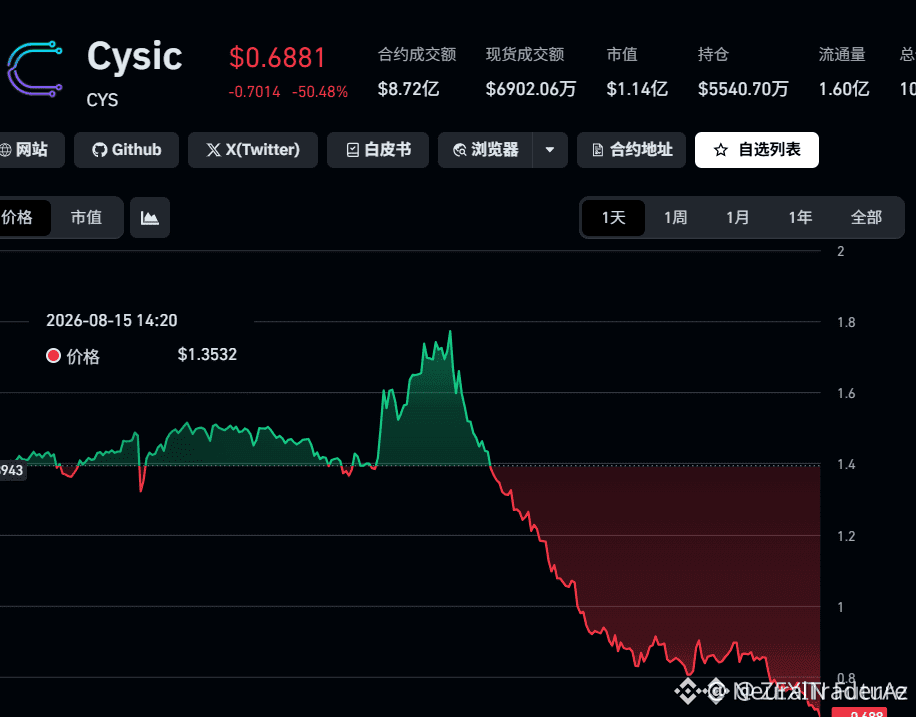Viewport: 916px width, 717px height.
Task: Click the Github octocat icon
Action: (99, 150)
